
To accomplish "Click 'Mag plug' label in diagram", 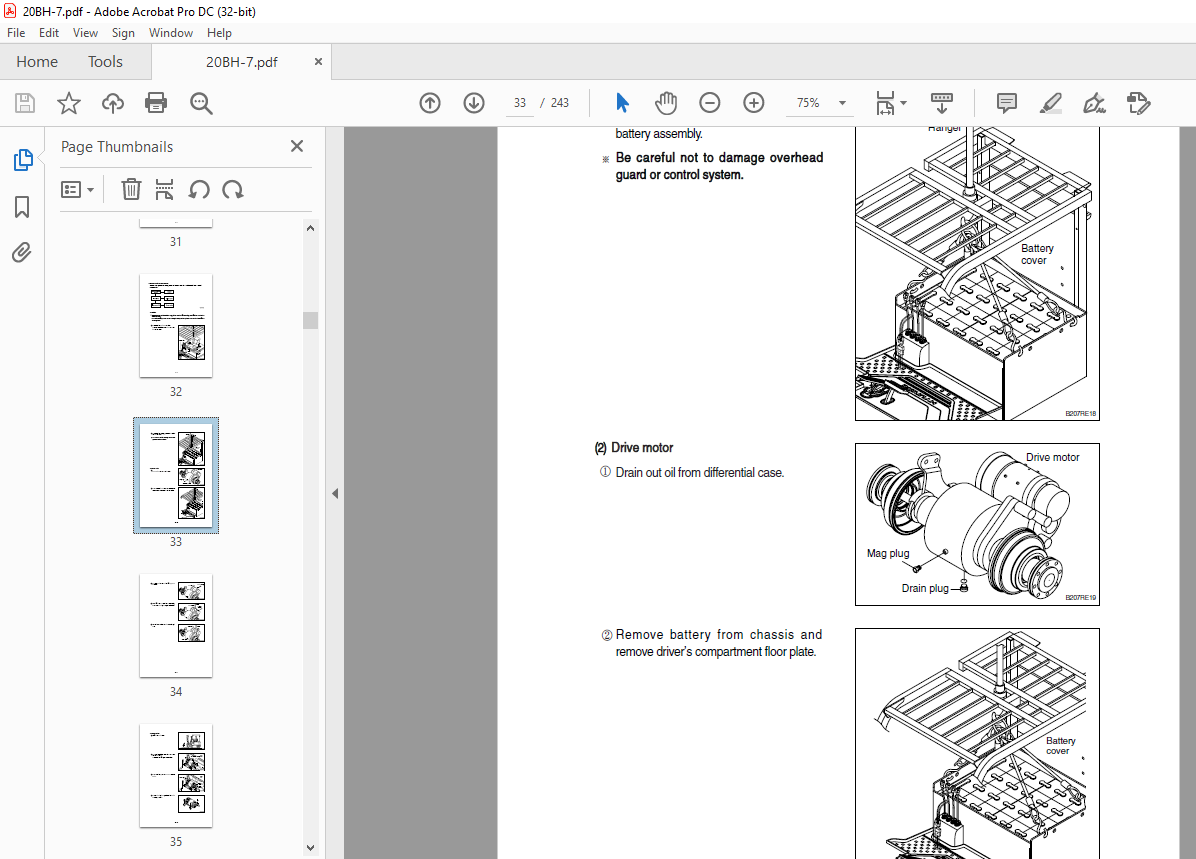I will click(888, 553).
